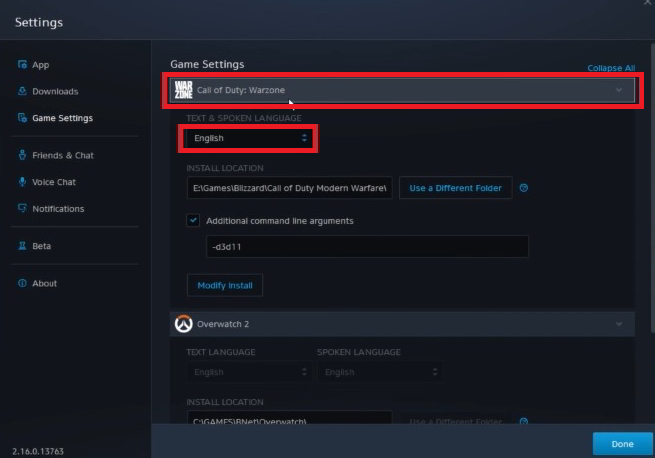Click the Overwatch install location path field
655x458 pixels.
(289, 418)
